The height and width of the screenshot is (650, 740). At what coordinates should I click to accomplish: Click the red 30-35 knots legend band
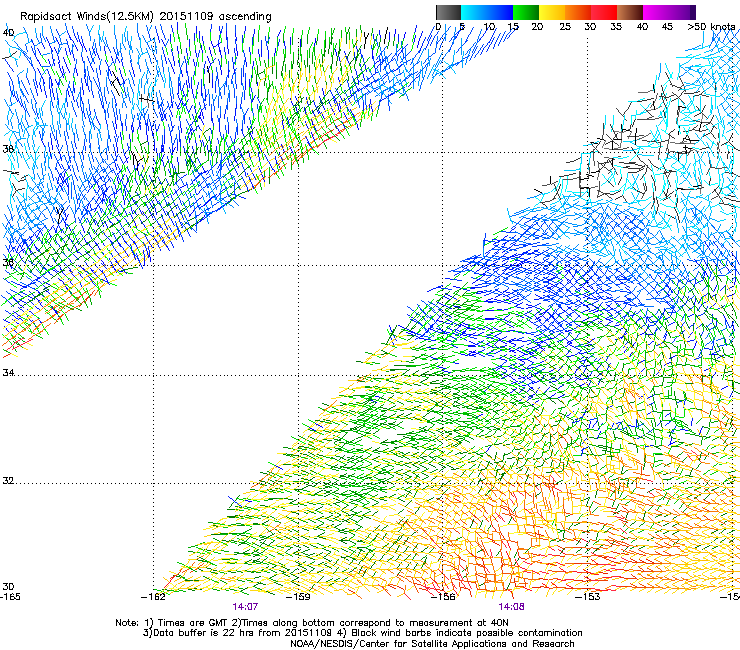[604, 12]
